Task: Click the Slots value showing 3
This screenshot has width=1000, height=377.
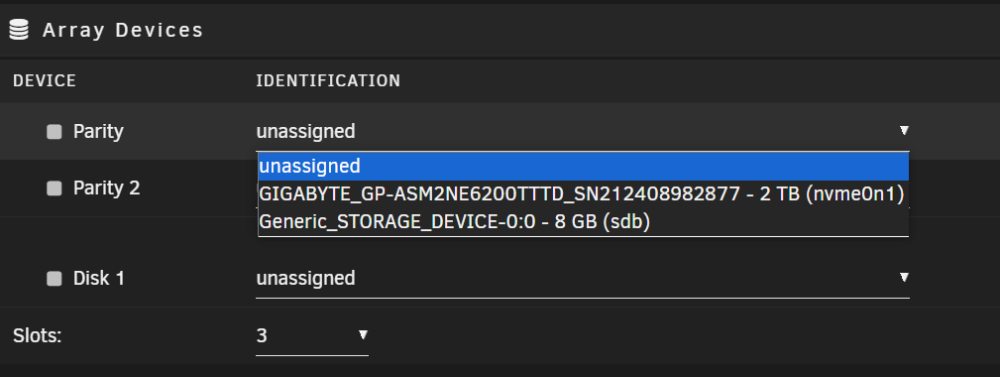Action: click(312, 336)
